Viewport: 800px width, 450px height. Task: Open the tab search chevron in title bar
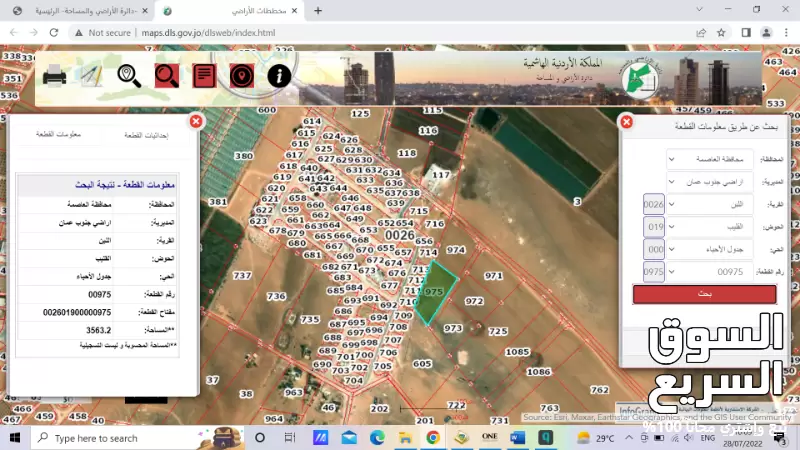click(x=699, y=9)
